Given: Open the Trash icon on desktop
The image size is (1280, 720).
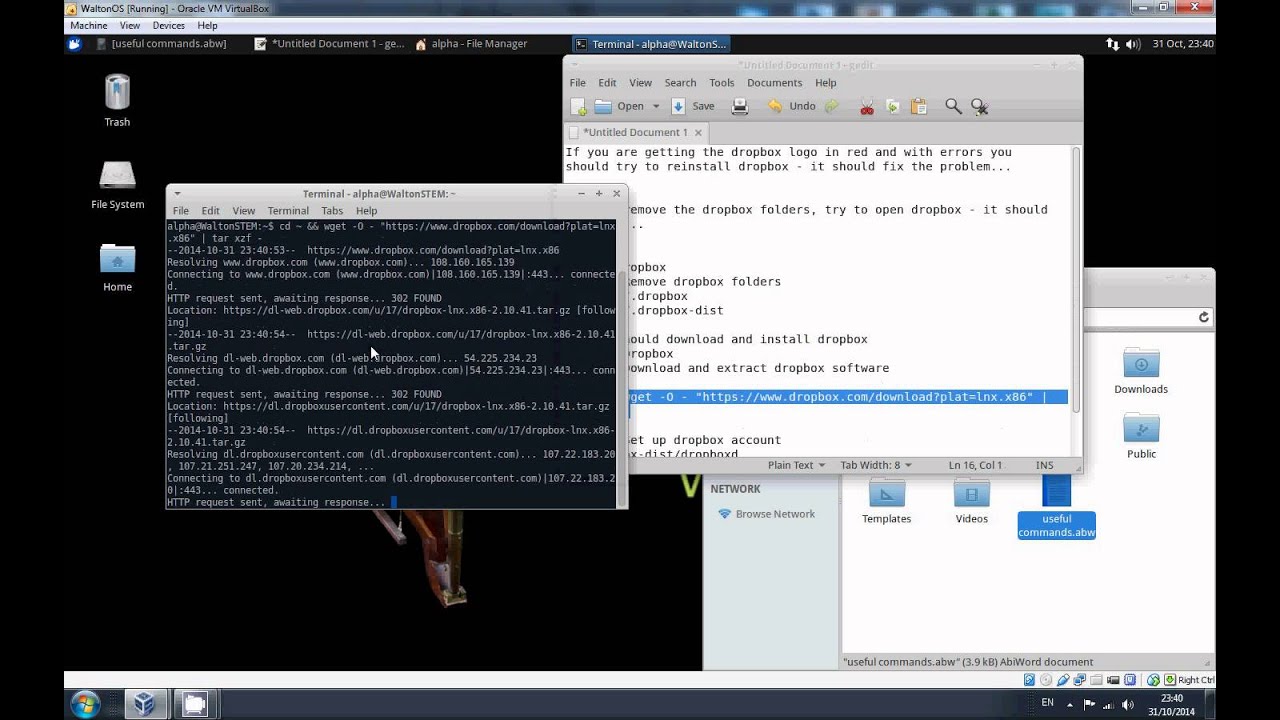Looking at the screenshot, I should 117,100.
